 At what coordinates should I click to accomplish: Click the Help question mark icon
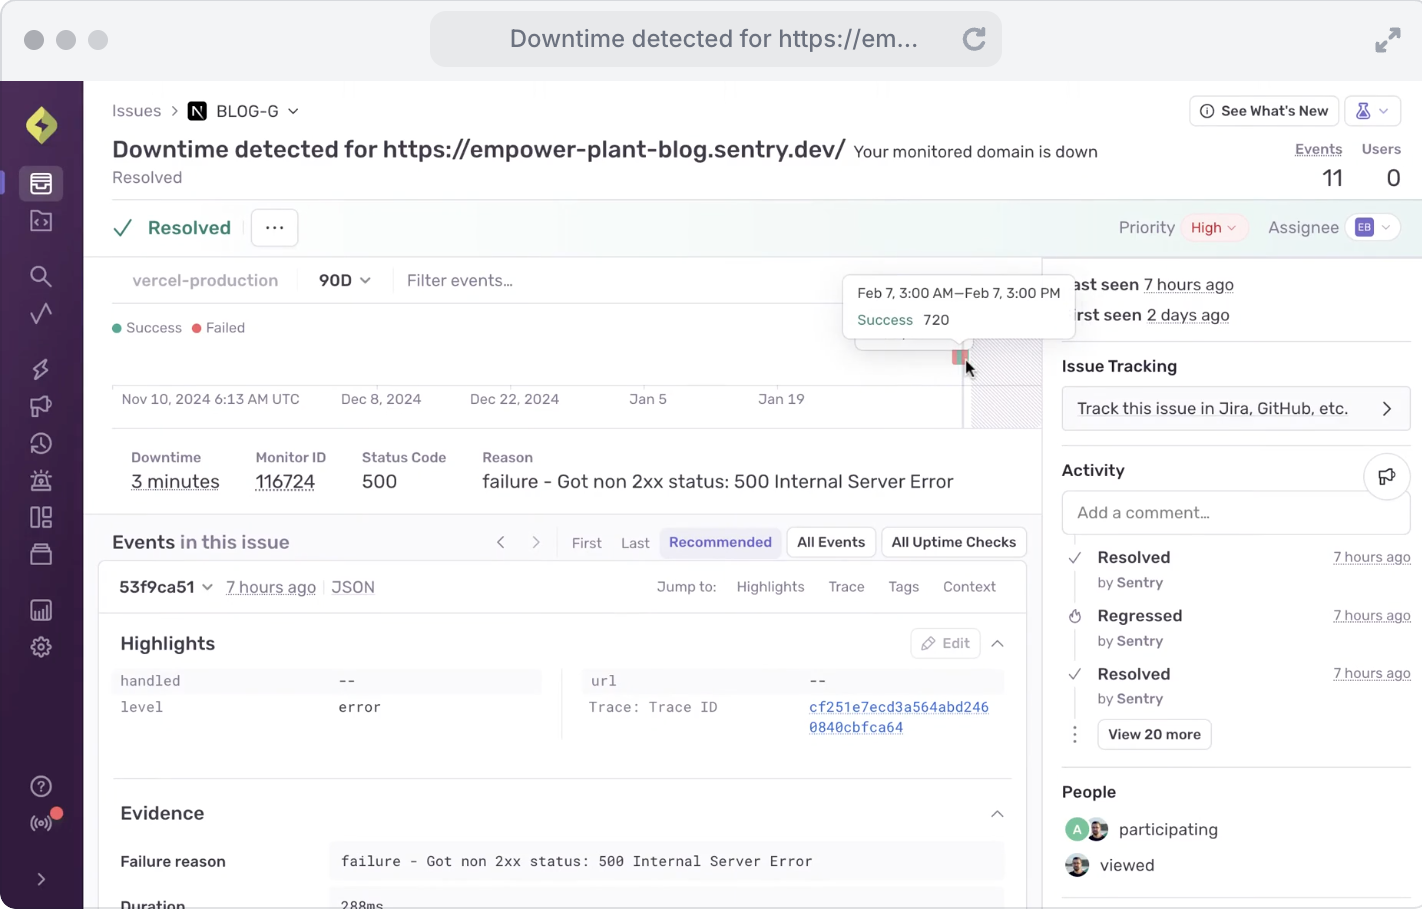tap(41, 786)
